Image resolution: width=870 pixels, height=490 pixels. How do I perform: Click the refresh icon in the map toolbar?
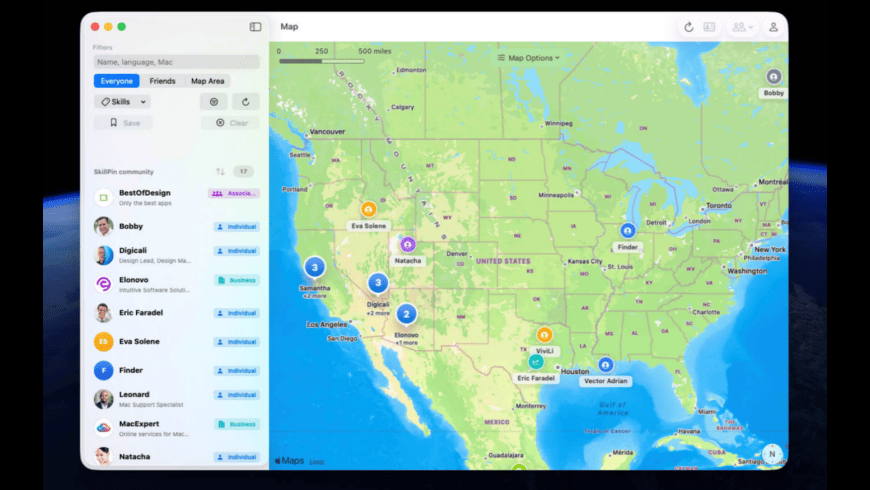click(689, 27)
